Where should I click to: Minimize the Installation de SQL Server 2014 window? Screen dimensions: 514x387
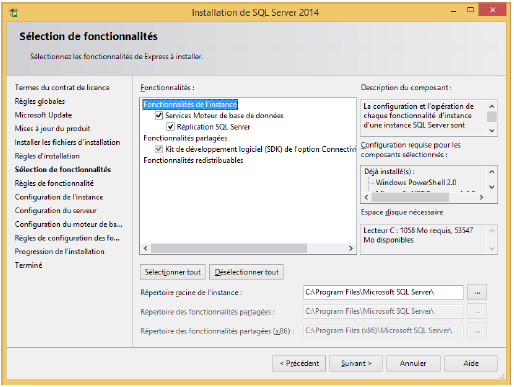point(454,12)
